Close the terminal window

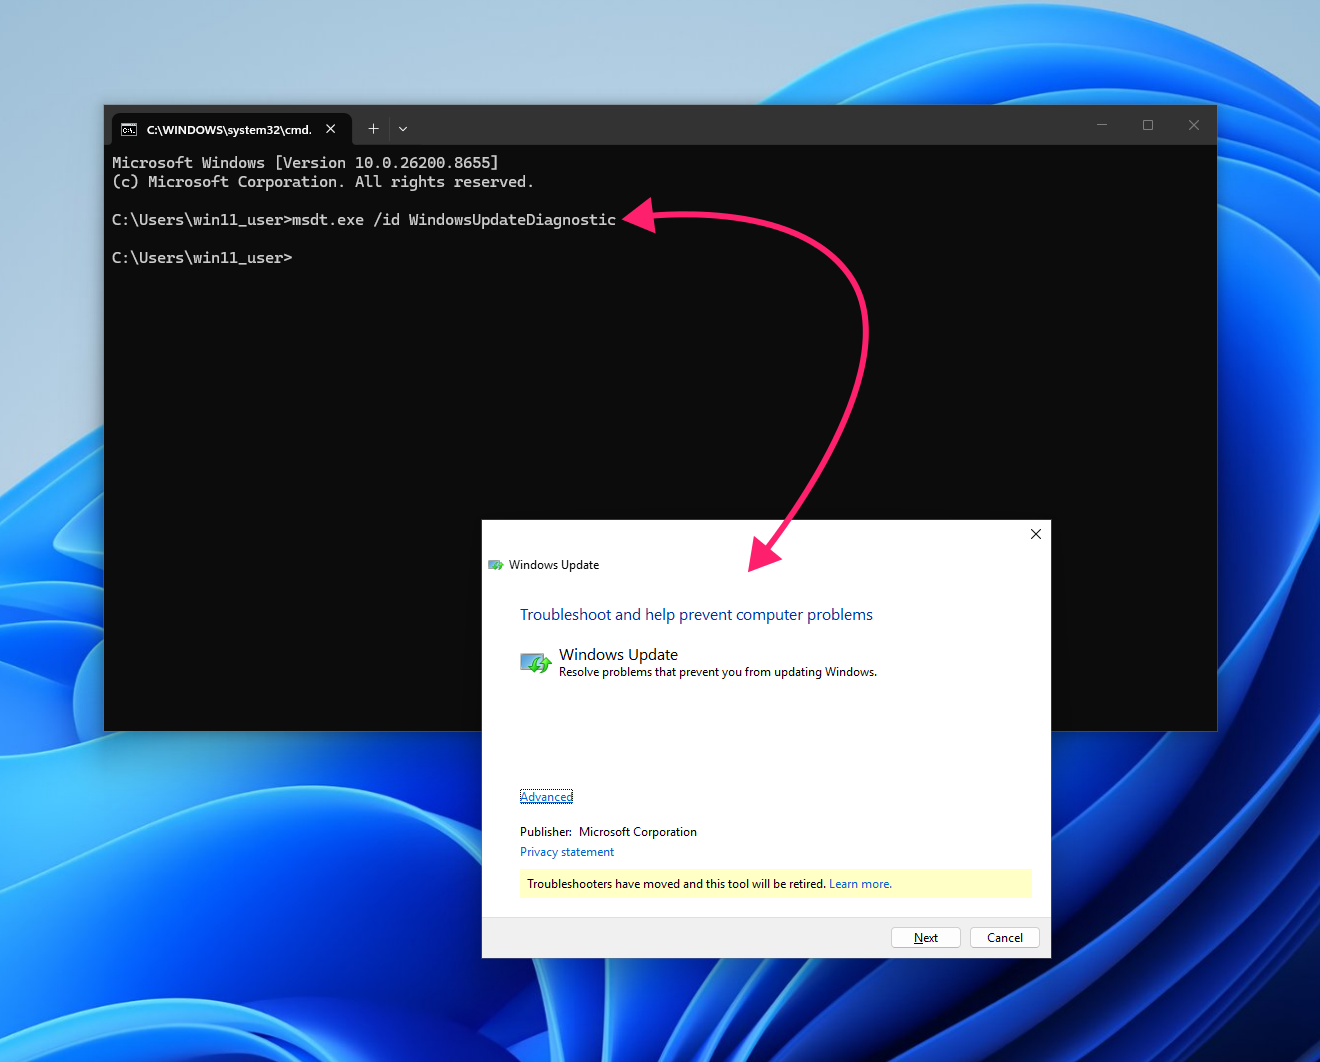coord(1194,125)
